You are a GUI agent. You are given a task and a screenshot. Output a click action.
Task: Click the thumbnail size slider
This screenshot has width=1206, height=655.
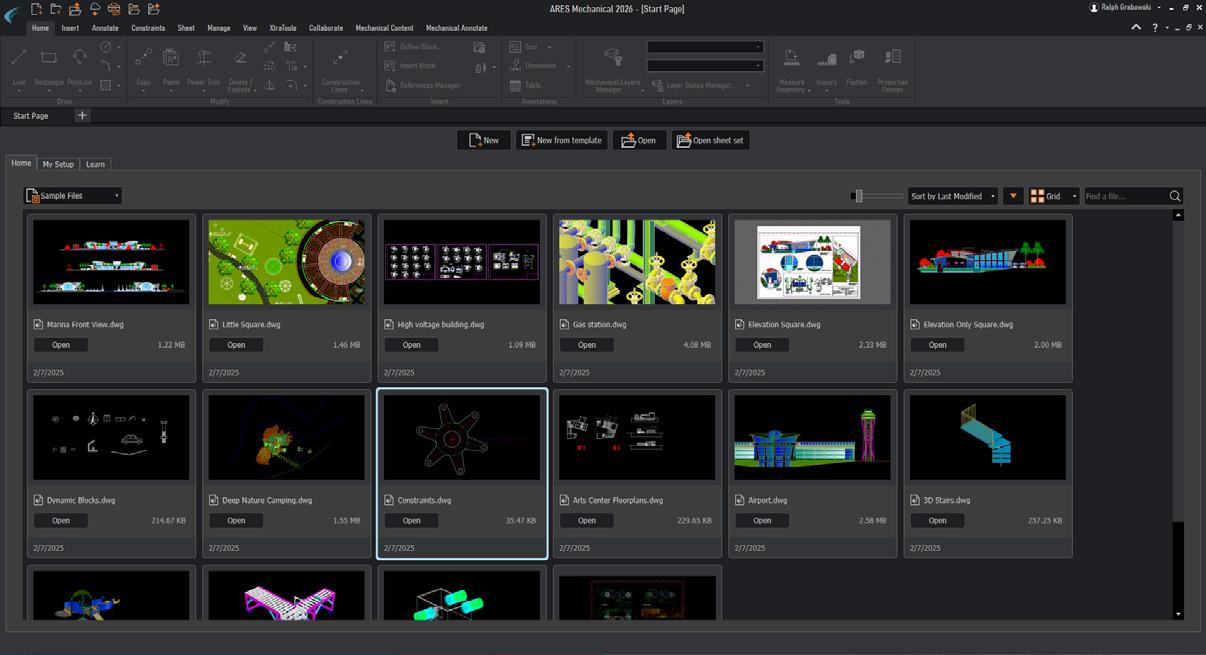857,196
